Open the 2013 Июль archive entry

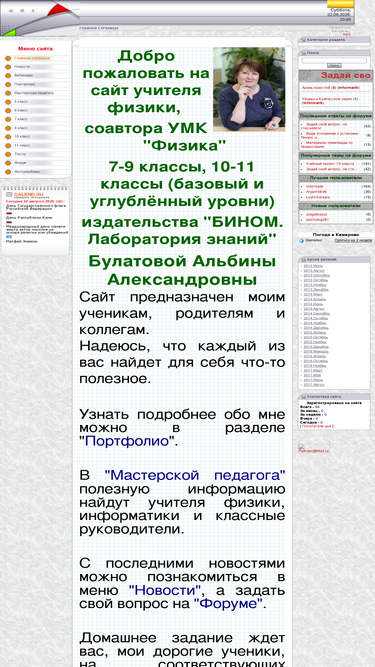[314, 266]
